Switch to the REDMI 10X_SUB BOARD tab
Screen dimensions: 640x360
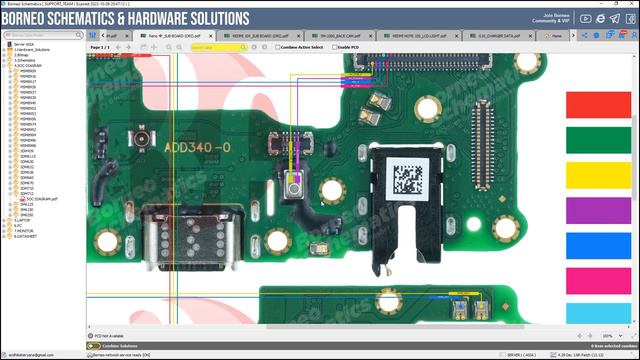260,36
